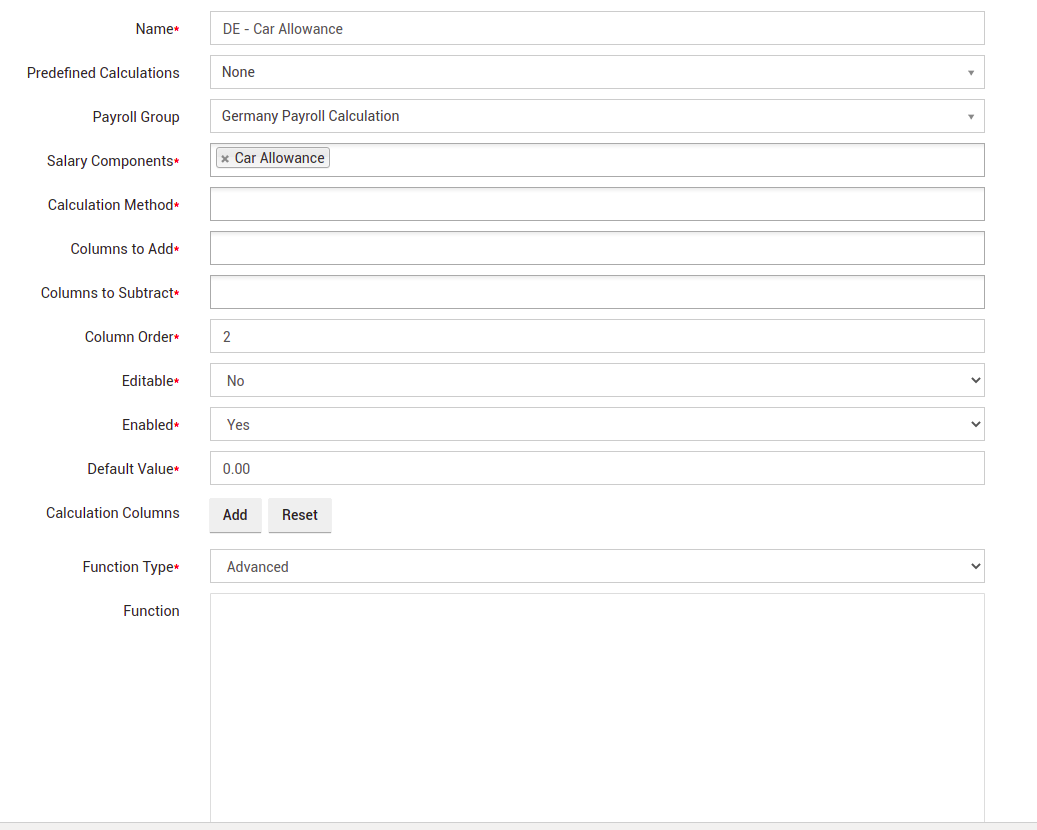Click into the Columns to Subtract field
The image size is (1037, 830).
click(x=597, y=292)
